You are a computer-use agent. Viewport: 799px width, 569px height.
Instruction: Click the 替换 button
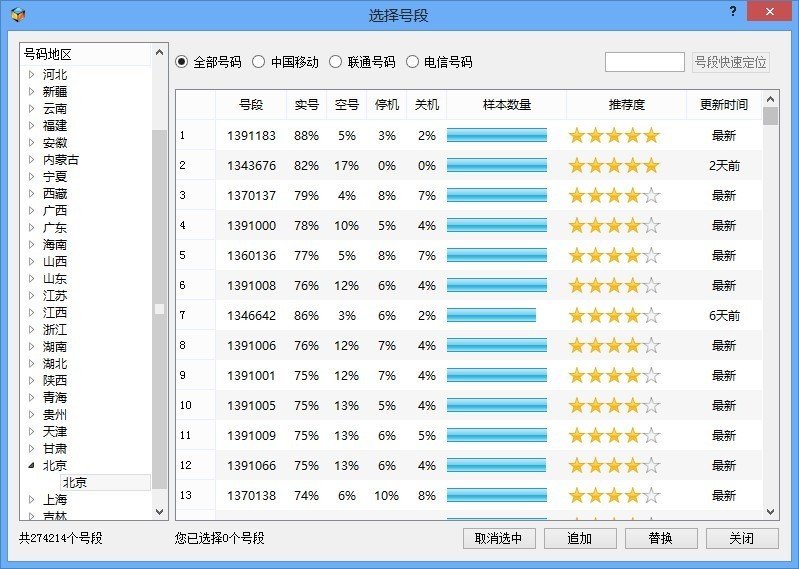tap(661, 538)
